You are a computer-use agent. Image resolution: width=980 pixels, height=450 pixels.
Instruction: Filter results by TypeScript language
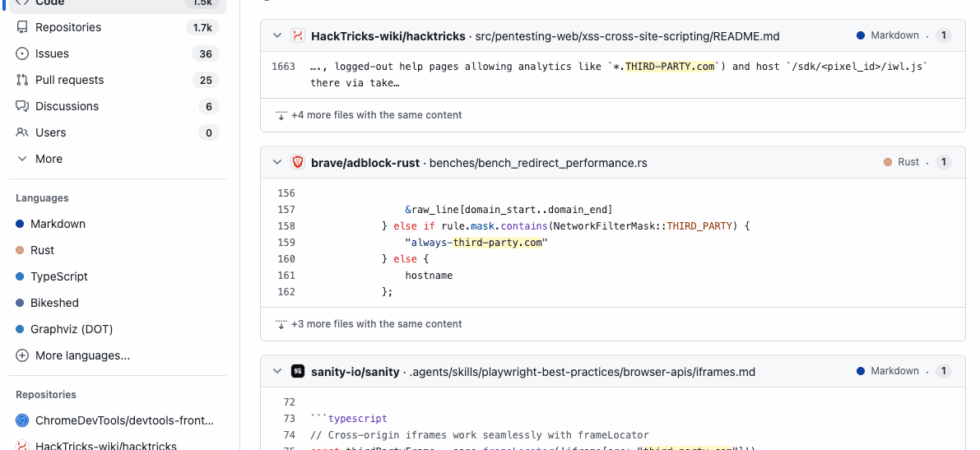click(118, 276)
